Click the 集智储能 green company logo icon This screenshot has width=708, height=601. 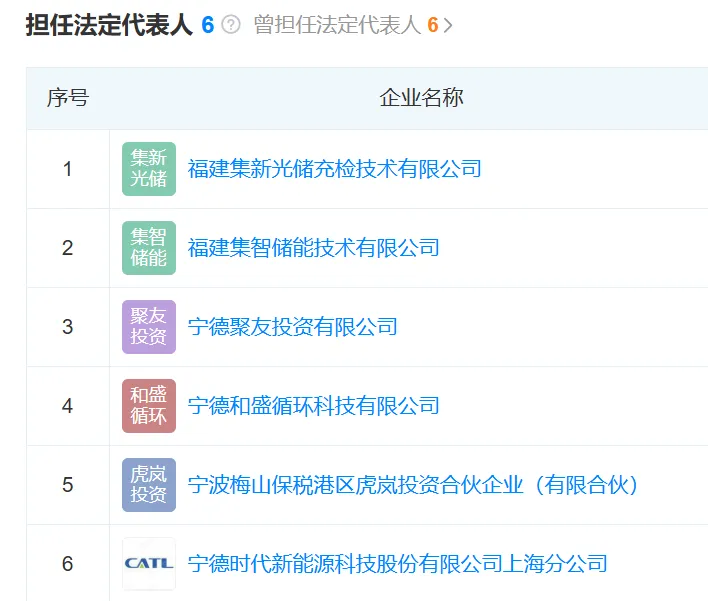click(149, 248)
